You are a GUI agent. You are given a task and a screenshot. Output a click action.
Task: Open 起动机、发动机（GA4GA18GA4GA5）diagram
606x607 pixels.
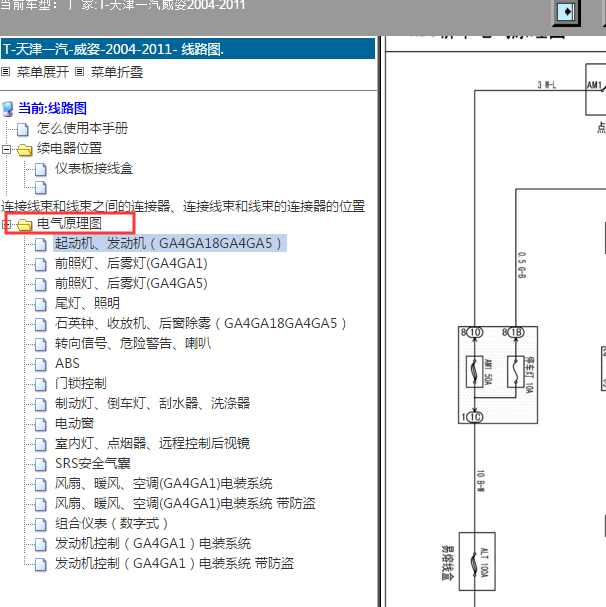170,243
